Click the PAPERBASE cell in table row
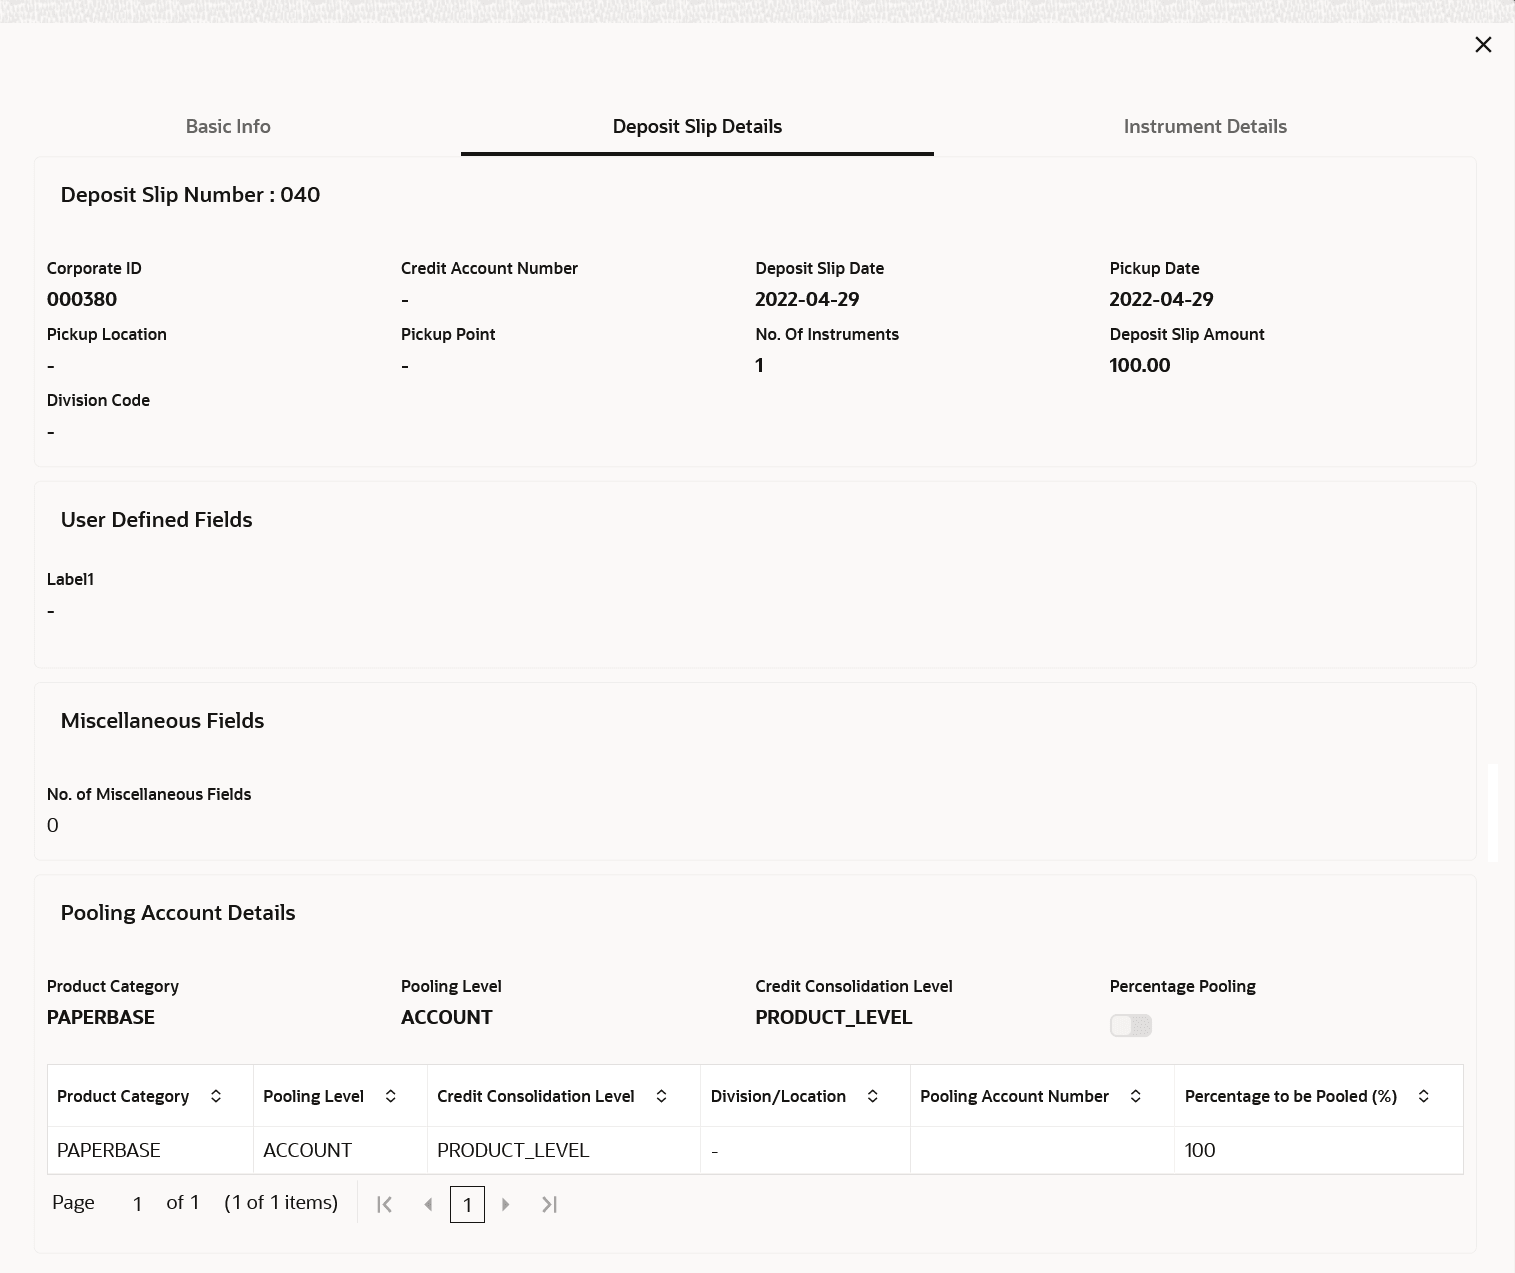 point(109,1151)
